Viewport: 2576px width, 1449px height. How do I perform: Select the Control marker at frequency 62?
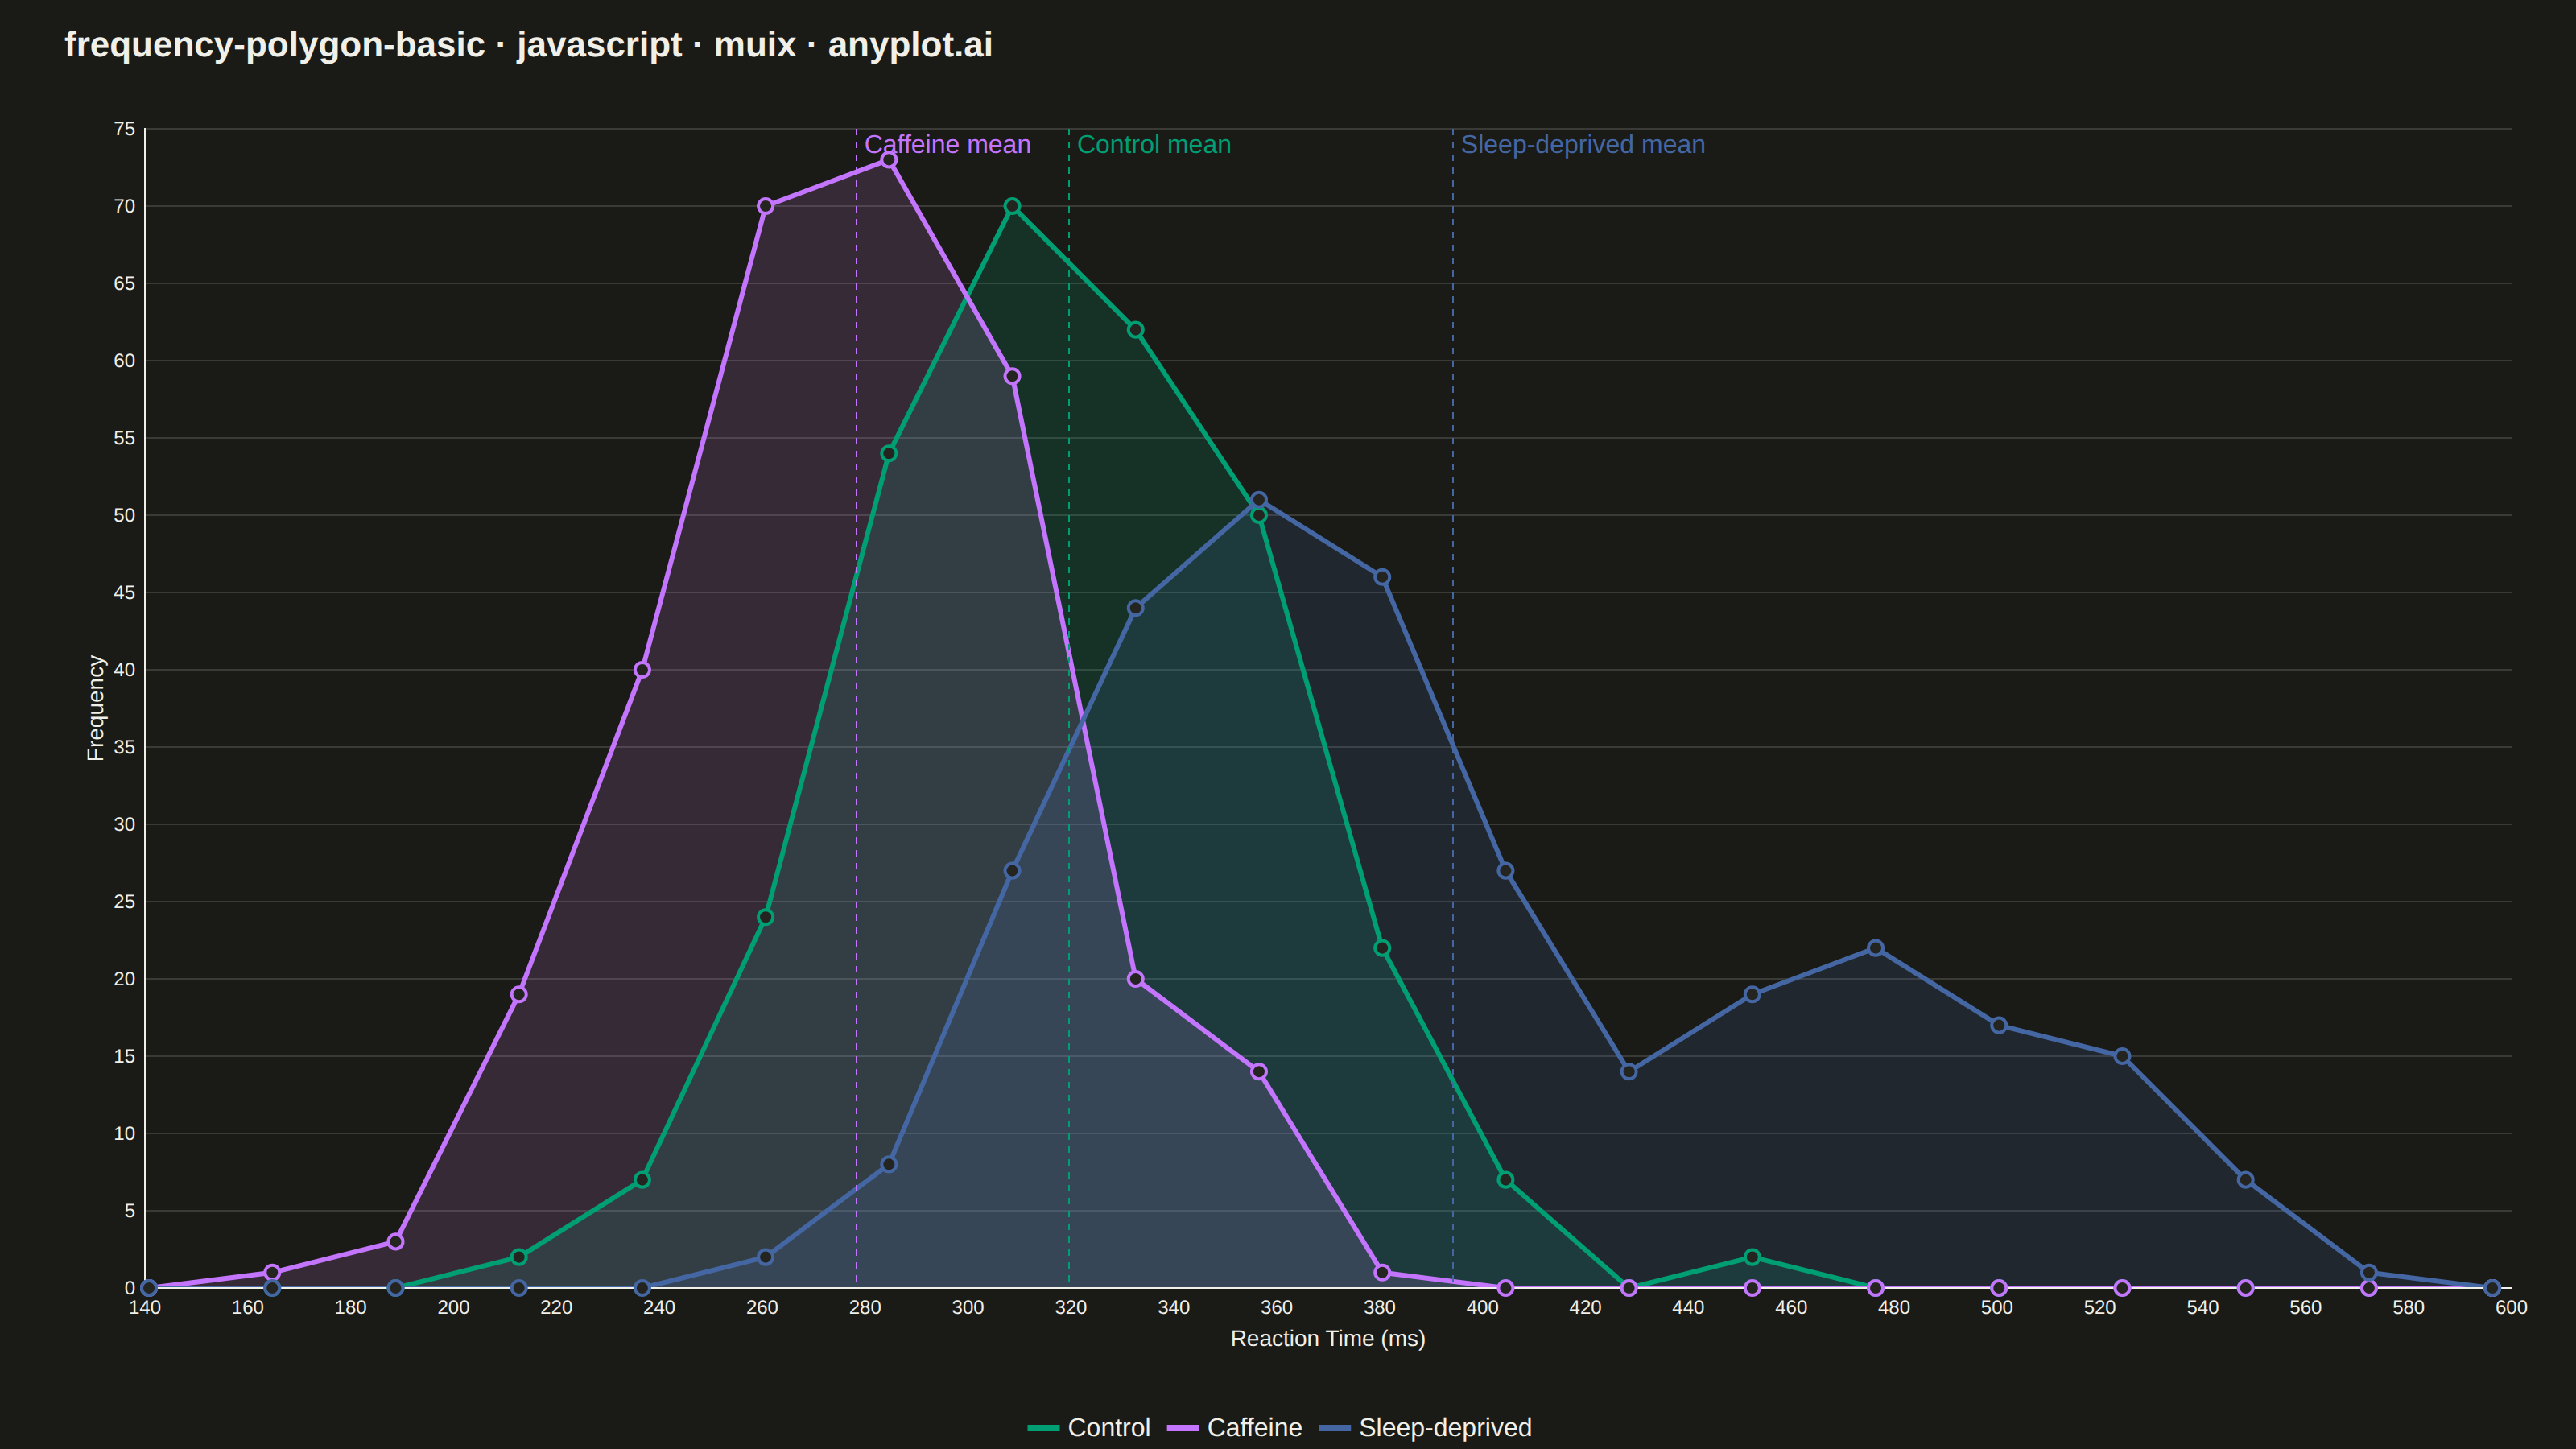[1136, 330]
